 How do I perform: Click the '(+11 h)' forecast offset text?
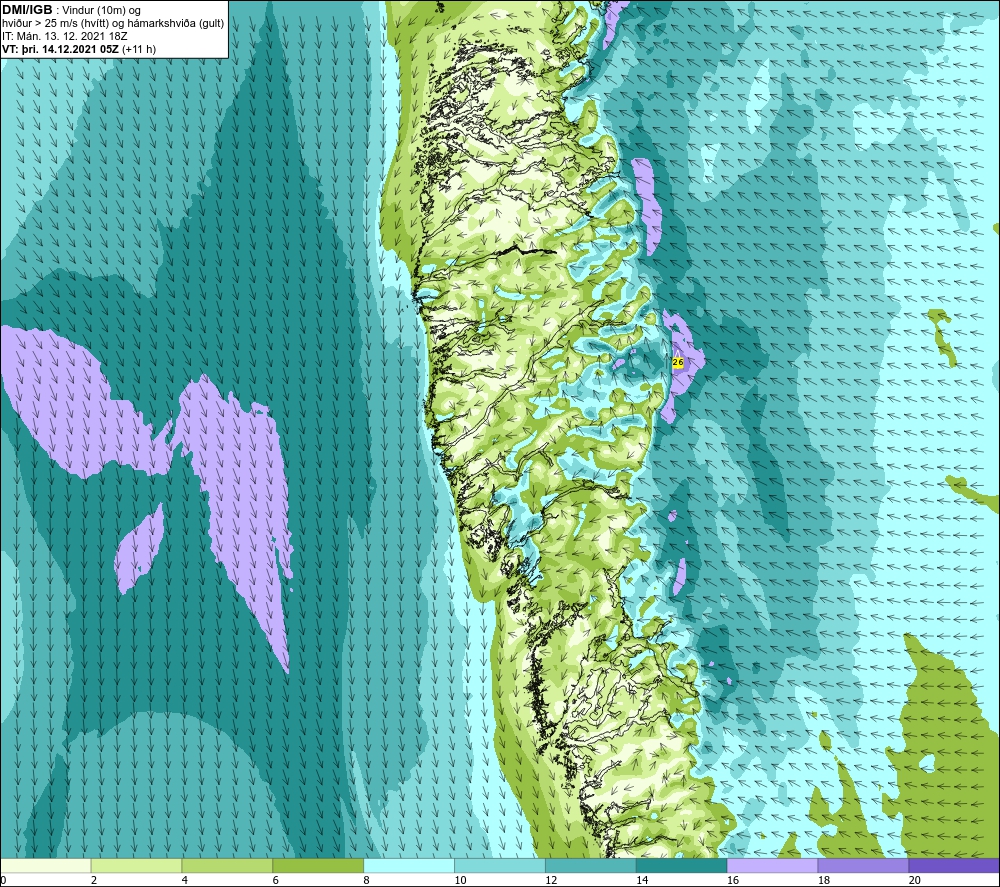(x=139, y=49)
